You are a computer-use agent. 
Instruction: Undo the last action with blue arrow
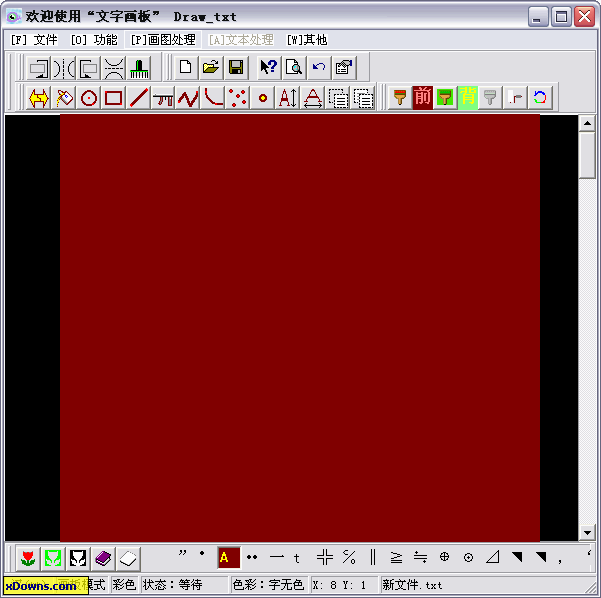319,67
